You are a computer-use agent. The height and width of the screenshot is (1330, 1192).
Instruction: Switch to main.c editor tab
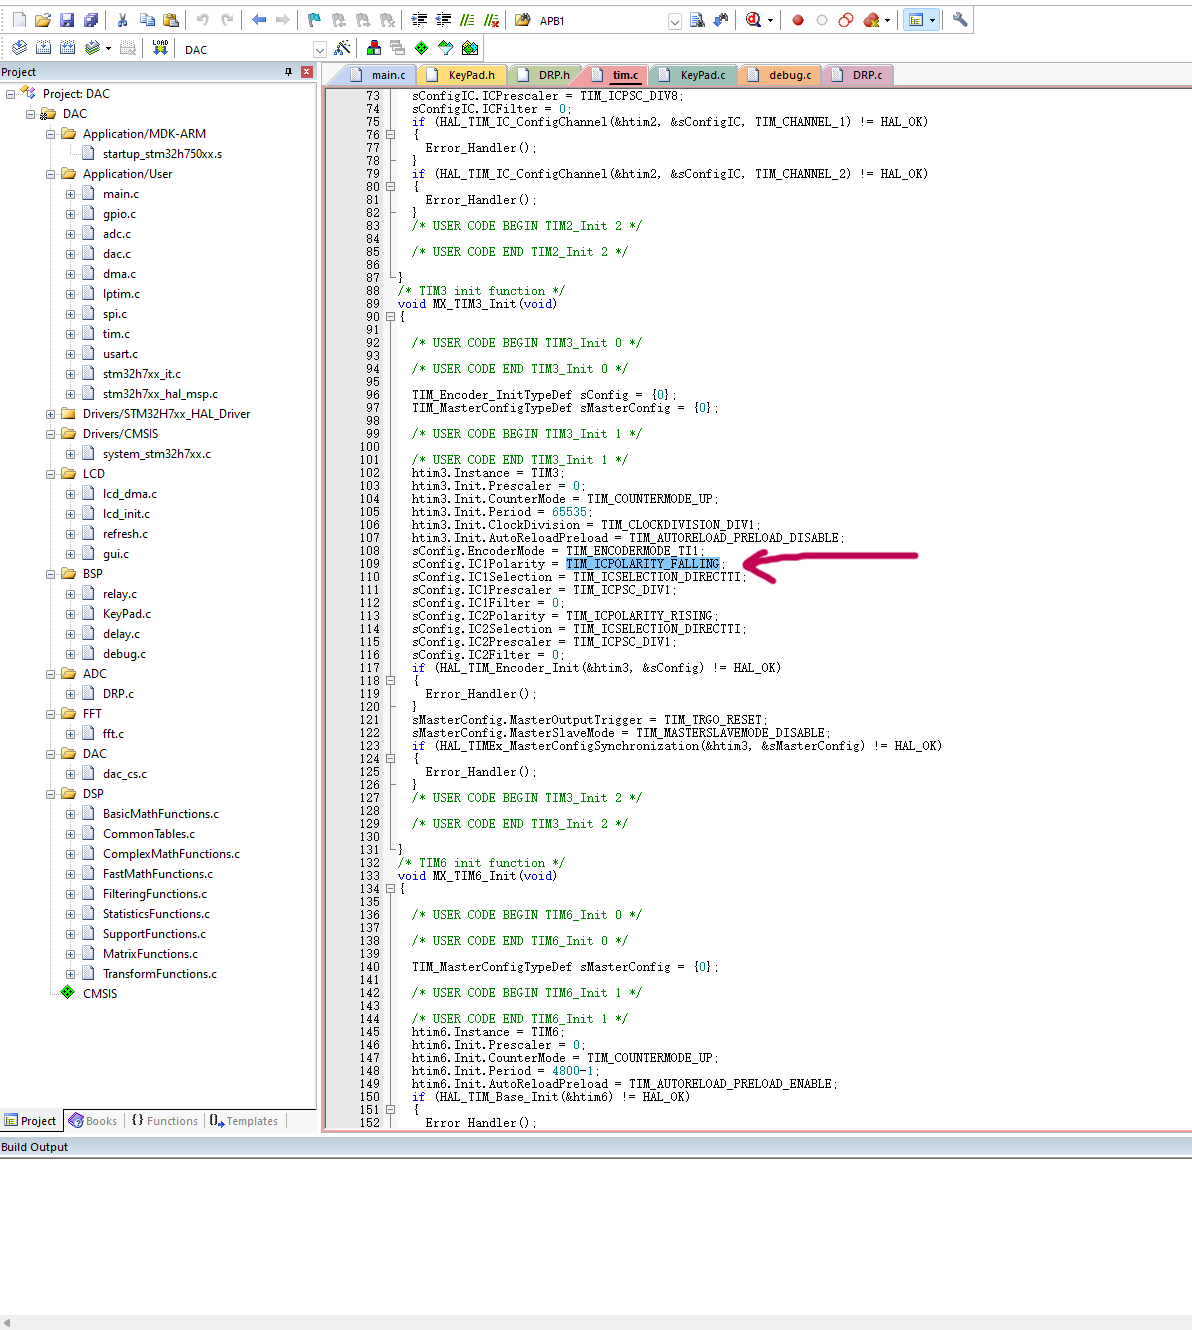[x=379, y=75]
